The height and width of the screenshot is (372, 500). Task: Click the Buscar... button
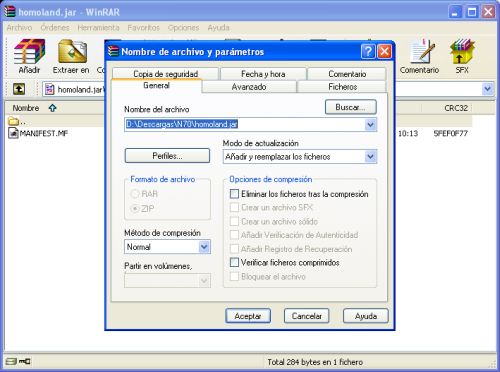[x=351, y=107]
